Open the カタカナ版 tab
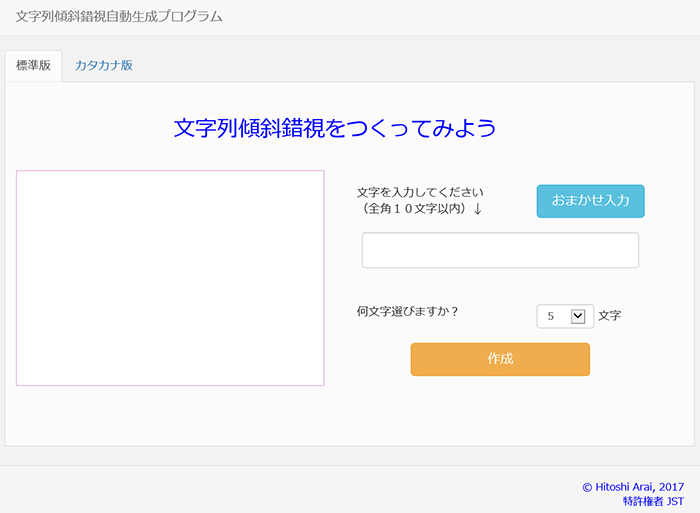Viewport: 700px width, 513px height. (x=104, y=66)
